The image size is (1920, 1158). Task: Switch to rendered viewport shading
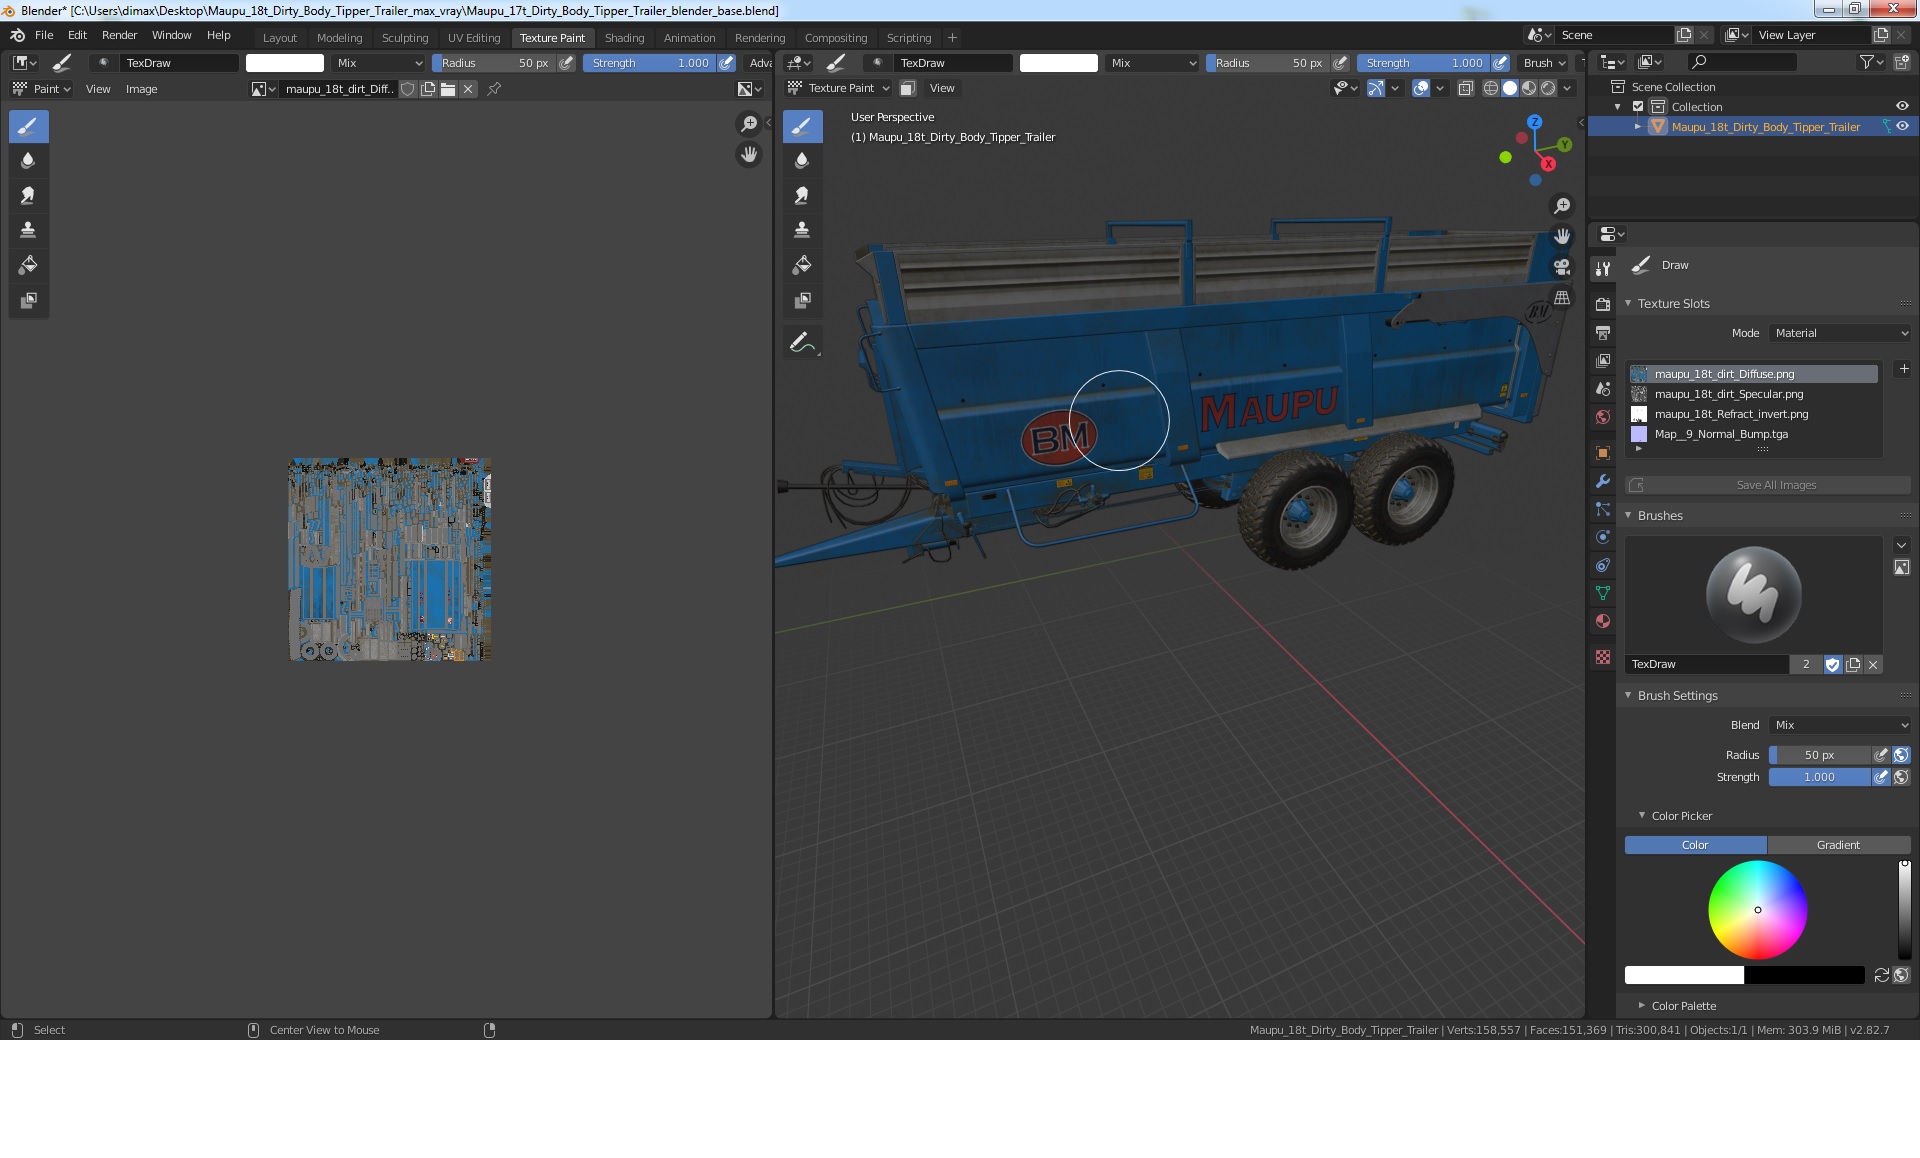pos(1548,89)
